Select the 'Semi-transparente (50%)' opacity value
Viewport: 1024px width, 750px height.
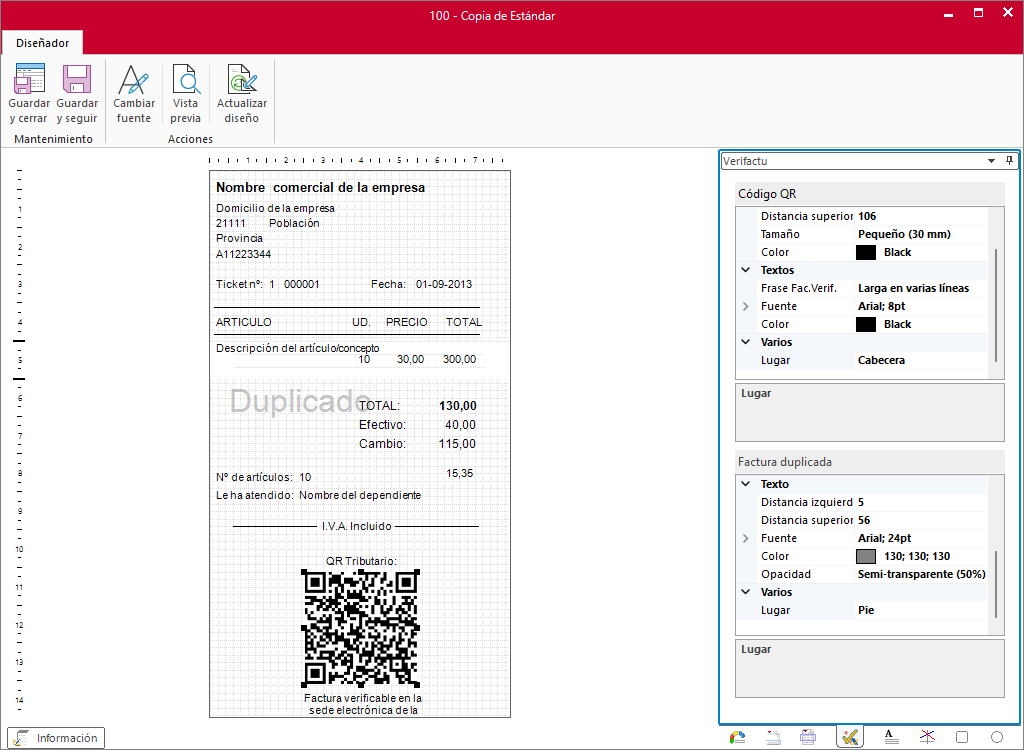tap(921, 574)
